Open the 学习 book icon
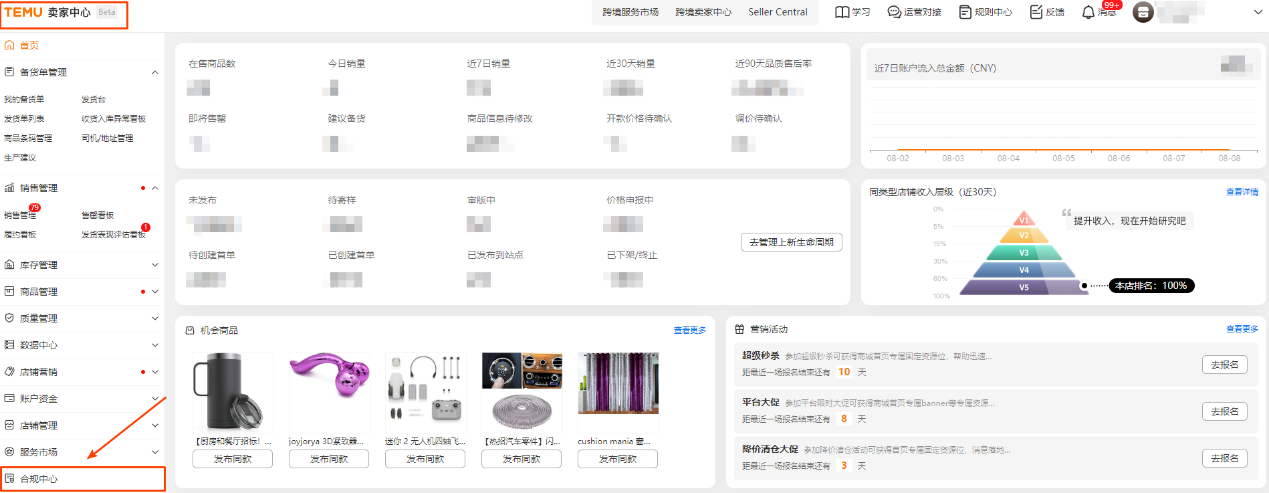The width and height of the screenshot is (1269, 493). (842, 12)
